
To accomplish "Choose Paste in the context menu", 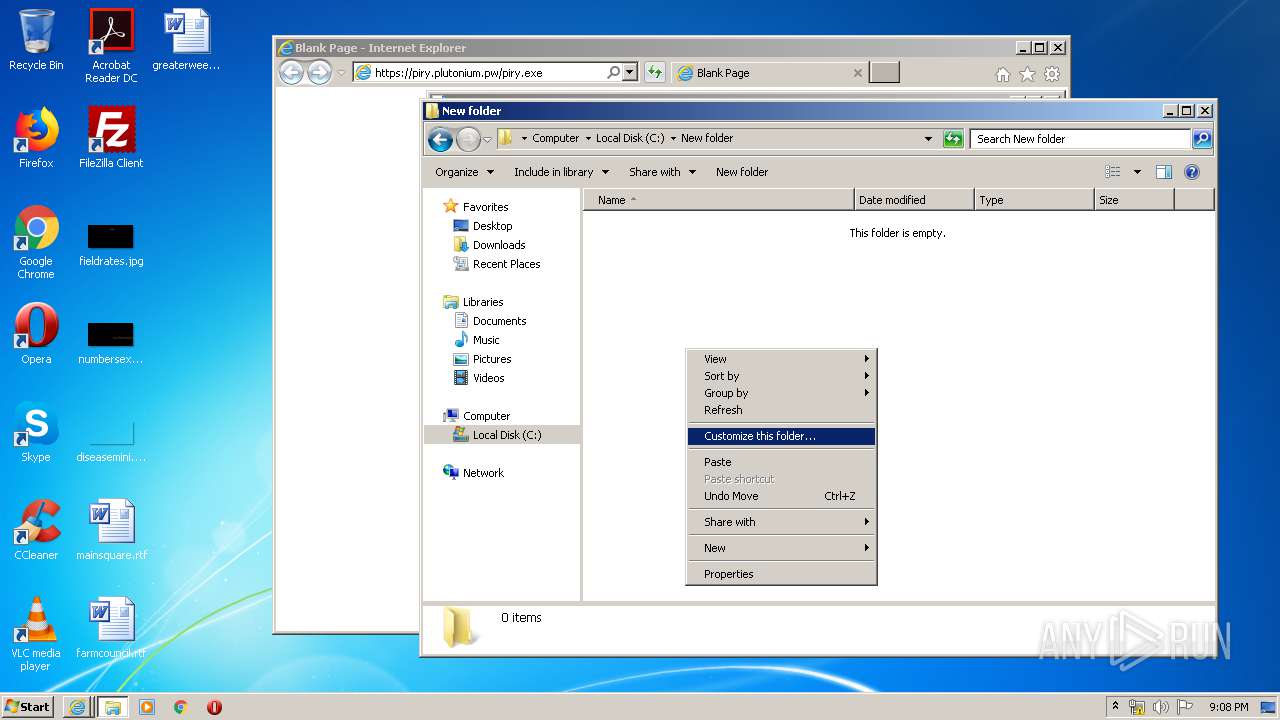I will tap(781, 462).
